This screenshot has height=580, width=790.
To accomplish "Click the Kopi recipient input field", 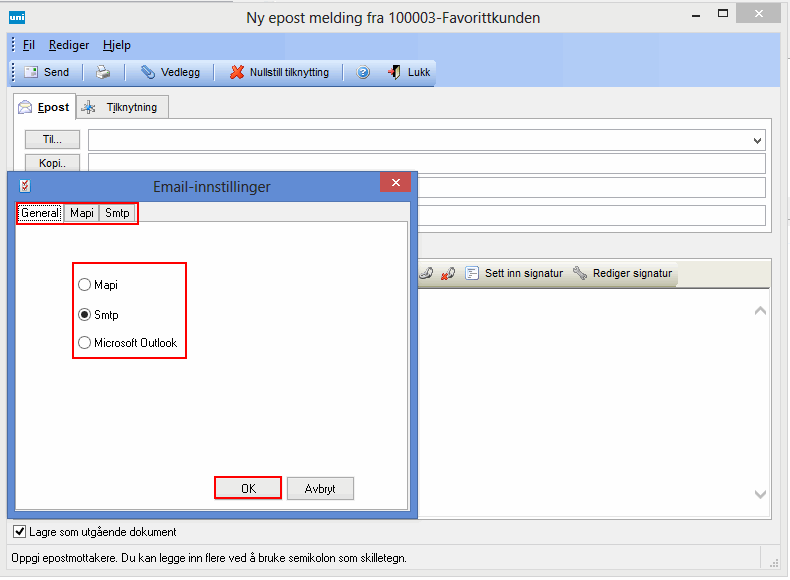I will click(x=426, y=164).
